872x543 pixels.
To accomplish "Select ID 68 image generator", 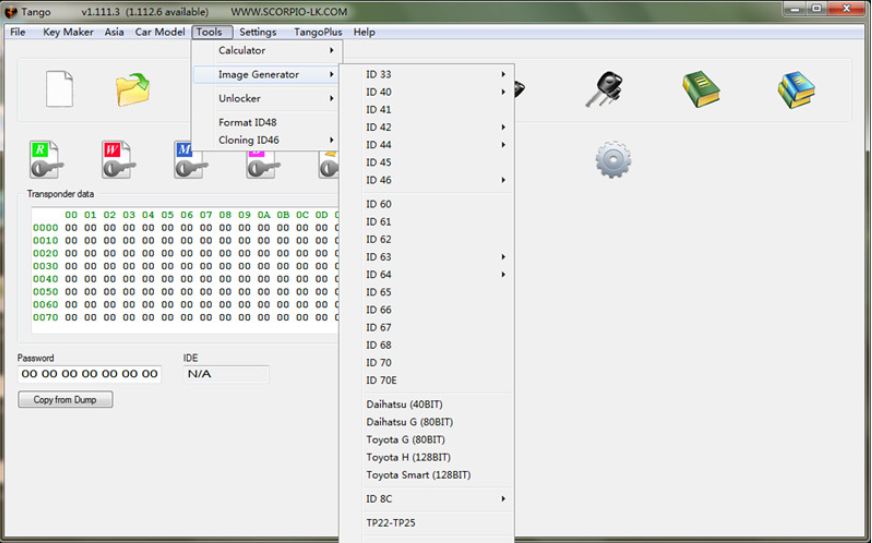I will coord(427,345).
